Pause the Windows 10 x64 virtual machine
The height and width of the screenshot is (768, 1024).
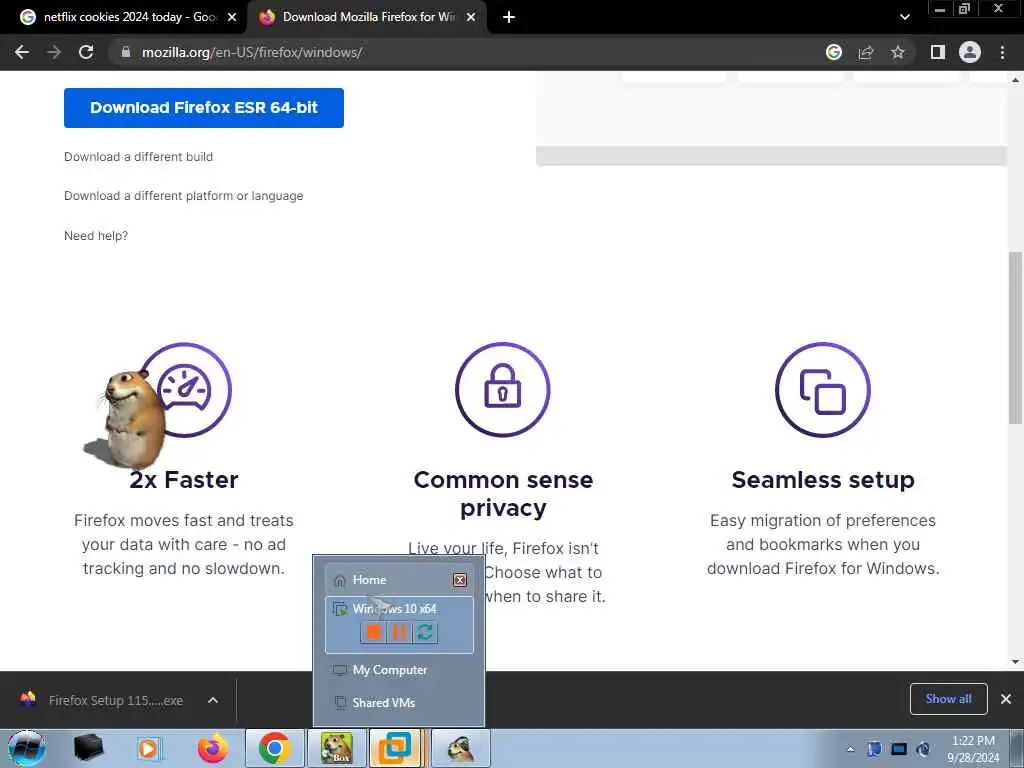(399, 632)
